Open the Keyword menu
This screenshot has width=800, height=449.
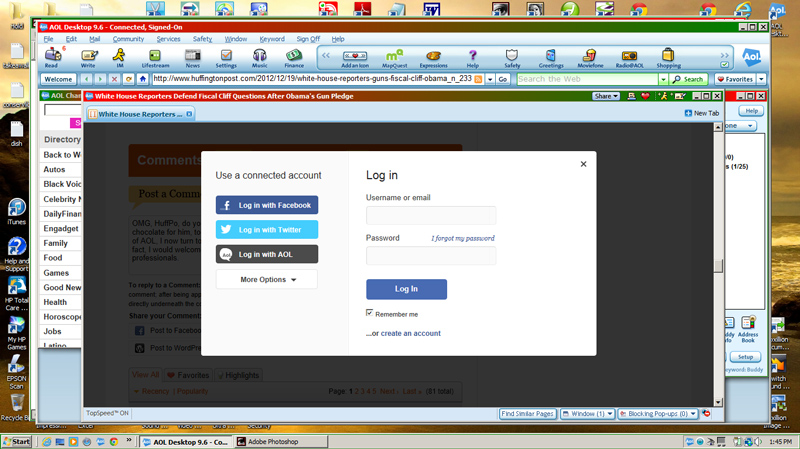(x=272, y=39)
